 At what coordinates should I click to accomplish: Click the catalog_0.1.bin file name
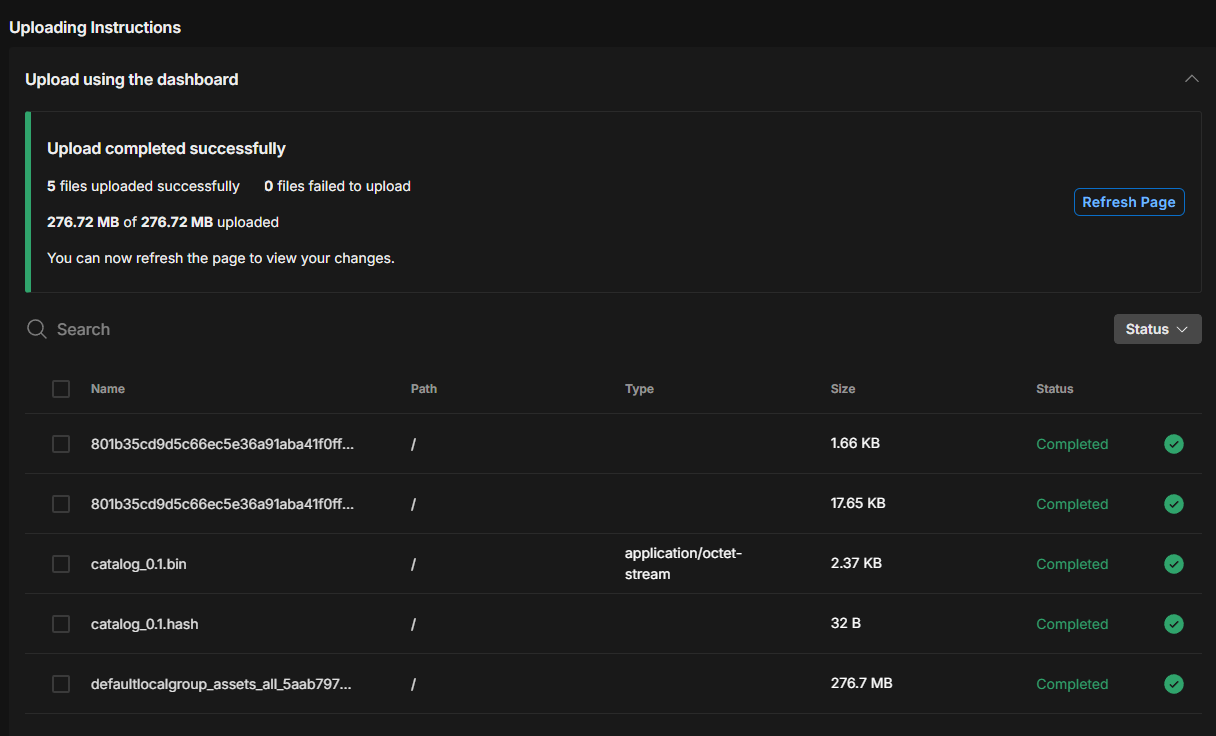(x=139, y=564)
